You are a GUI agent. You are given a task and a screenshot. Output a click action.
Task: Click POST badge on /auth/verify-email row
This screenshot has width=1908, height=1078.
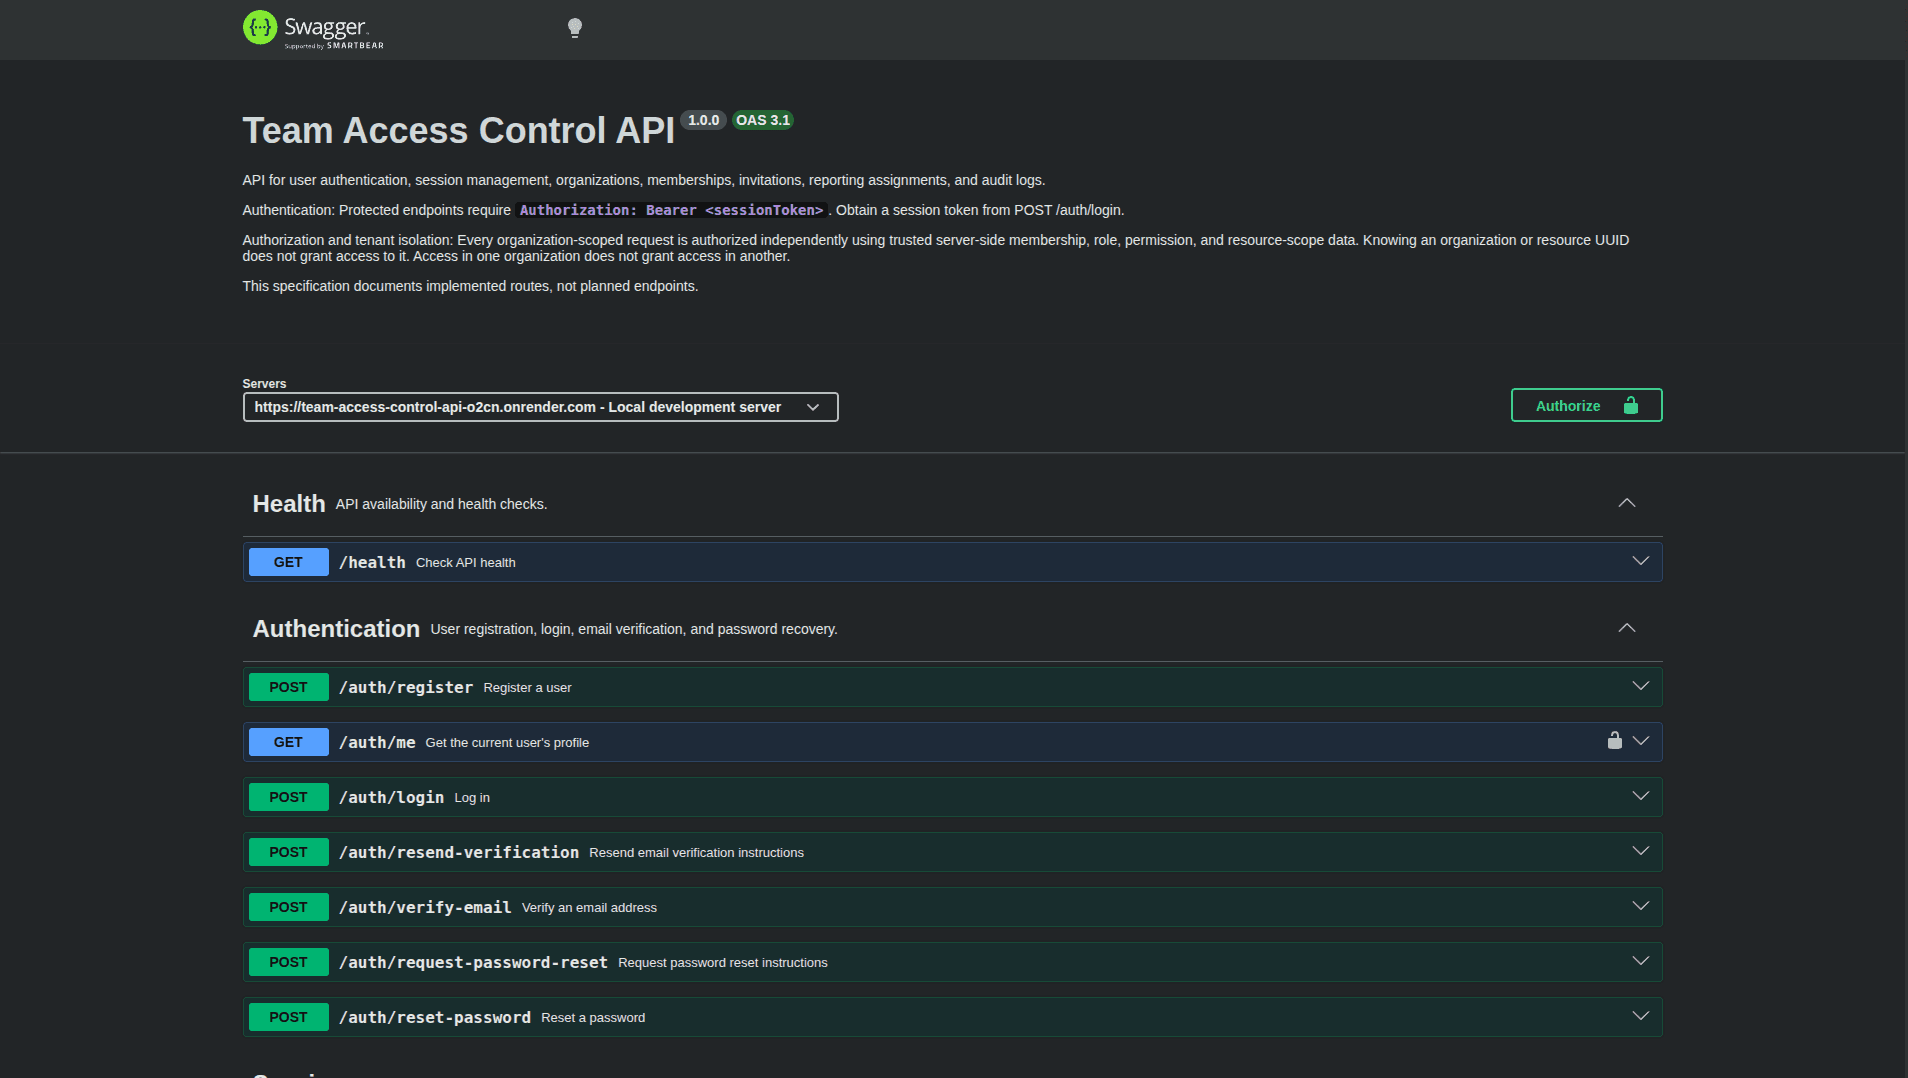[288, 907]
